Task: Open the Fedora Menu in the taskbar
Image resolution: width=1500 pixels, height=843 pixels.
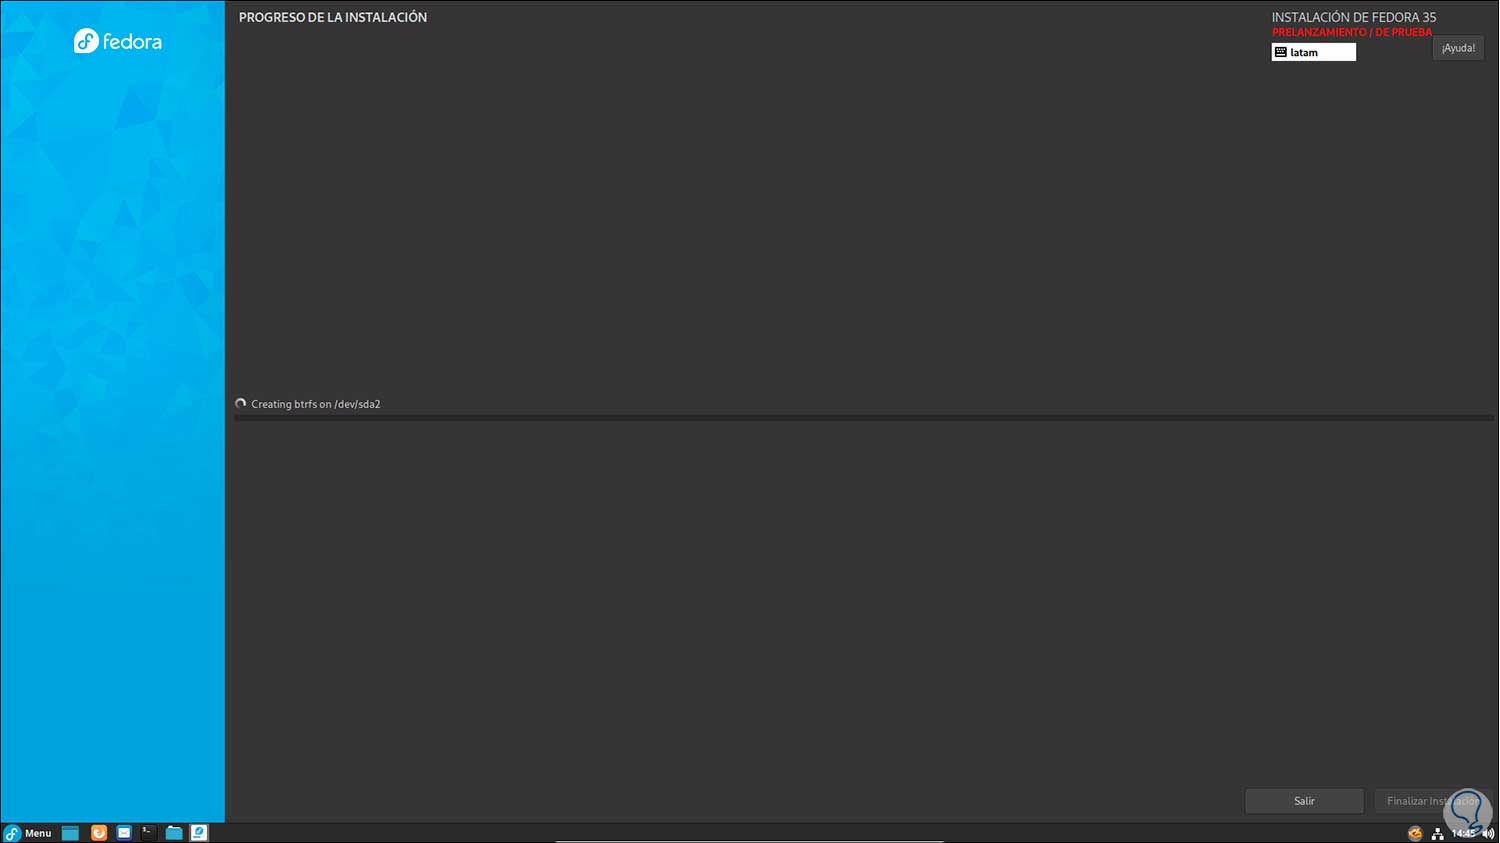Action: (x=28, y=833)
